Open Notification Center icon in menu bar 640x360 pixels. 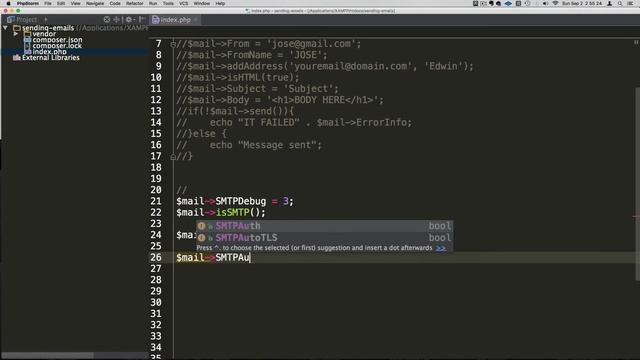(631, 3)
